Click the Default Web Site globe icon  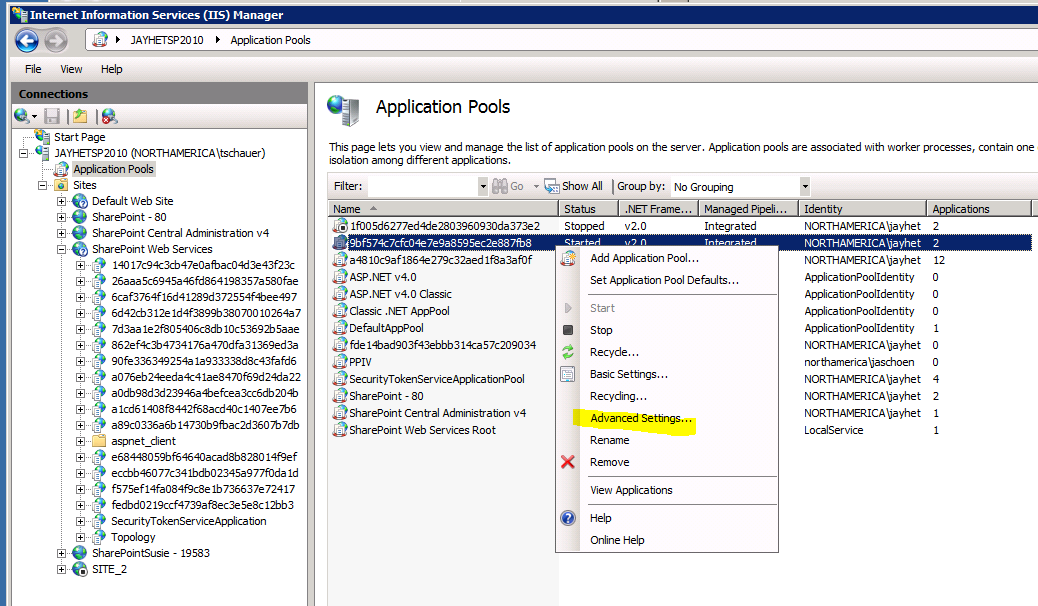80,201
